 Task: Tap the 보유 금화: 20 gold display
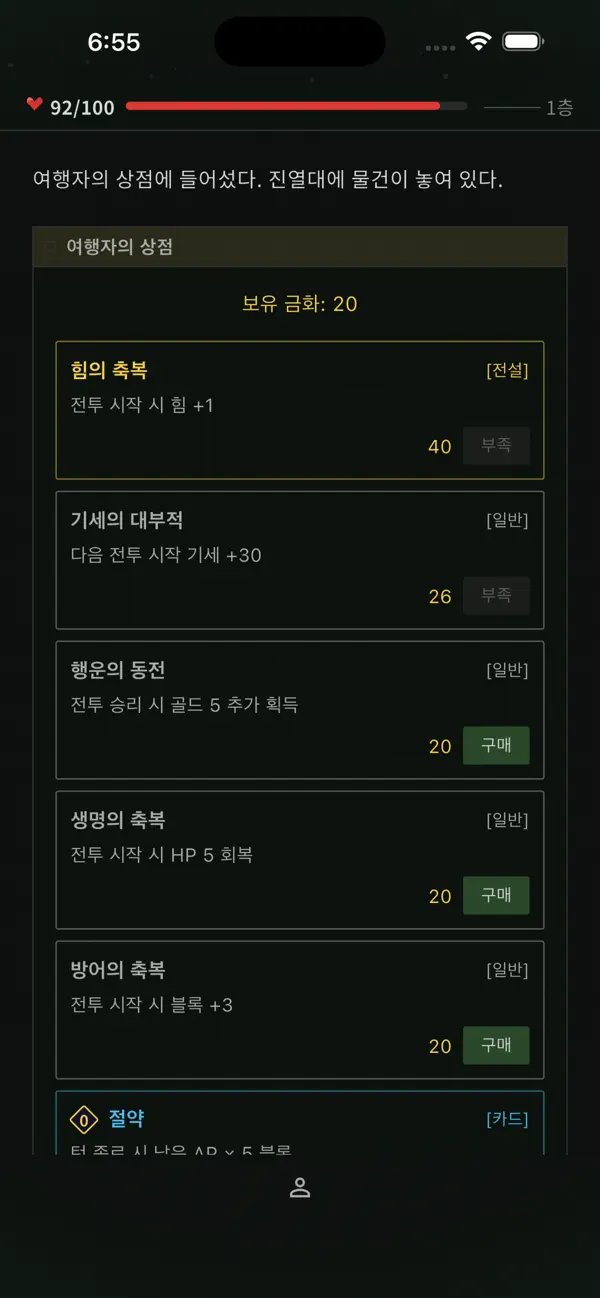point(300,304)
